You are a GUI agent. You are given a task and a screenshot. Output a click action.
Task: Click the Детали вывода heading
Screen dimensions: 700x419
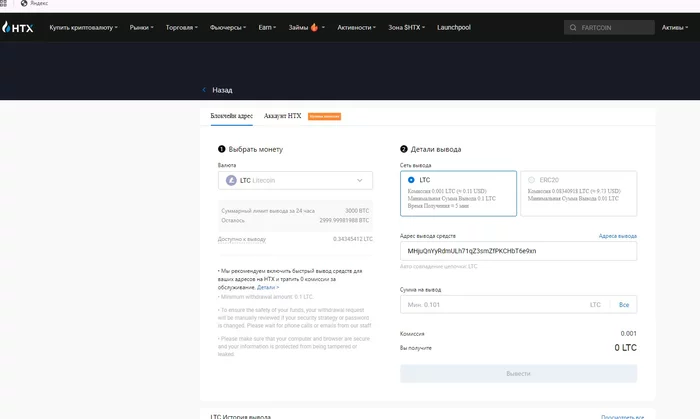click(x=436, y=149)
